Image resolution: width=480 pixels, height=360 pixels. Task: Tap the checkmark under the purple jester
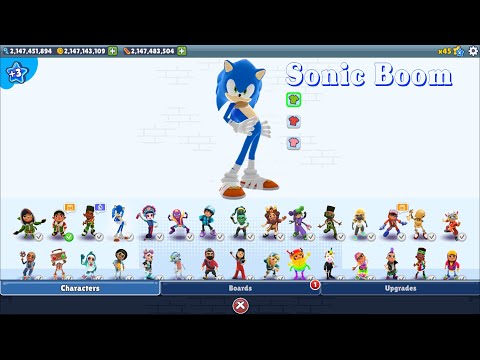[x=311, y=237]
